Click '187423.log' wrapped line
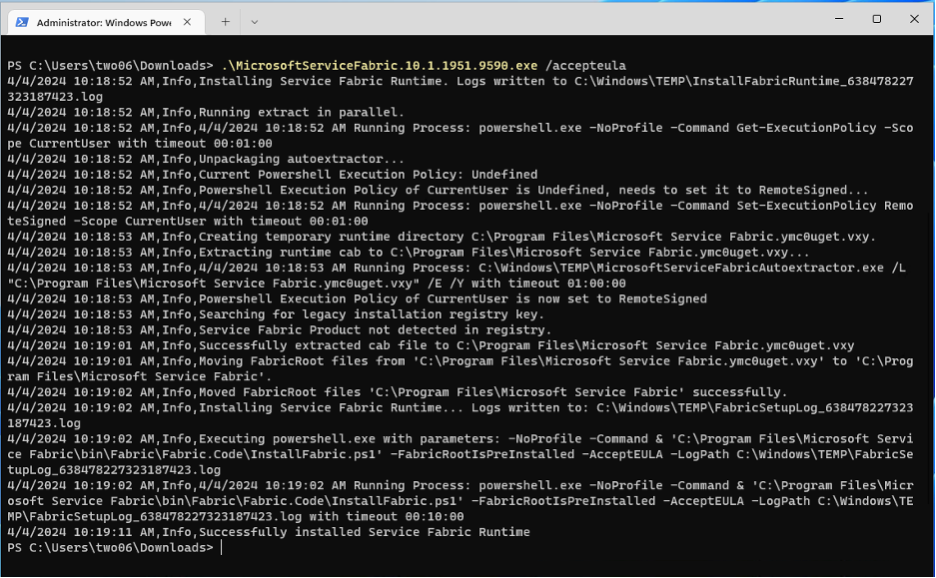Screen dimensions: 936x578 point(44,423)
